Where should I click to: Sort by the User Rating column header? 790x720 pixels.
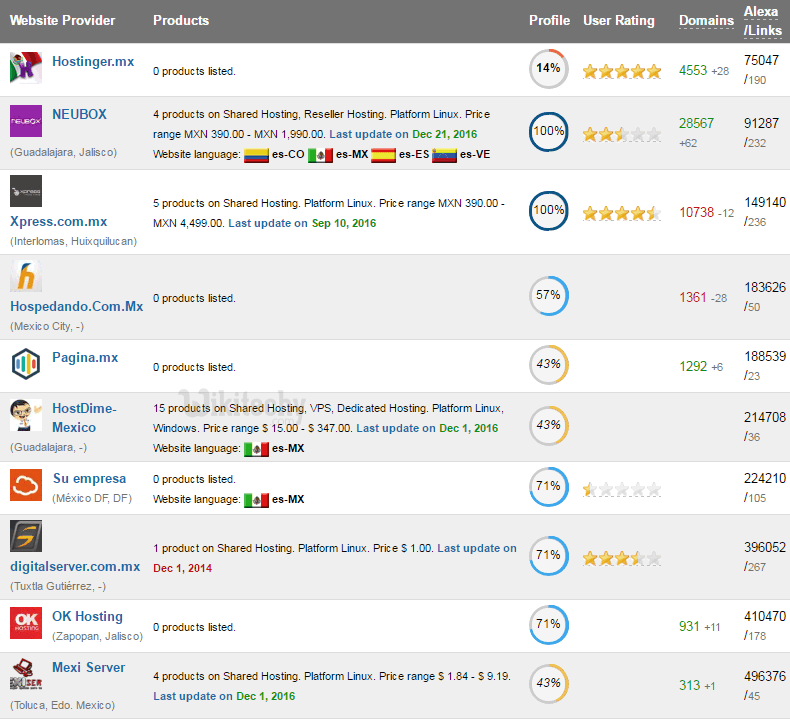[618, 21]
